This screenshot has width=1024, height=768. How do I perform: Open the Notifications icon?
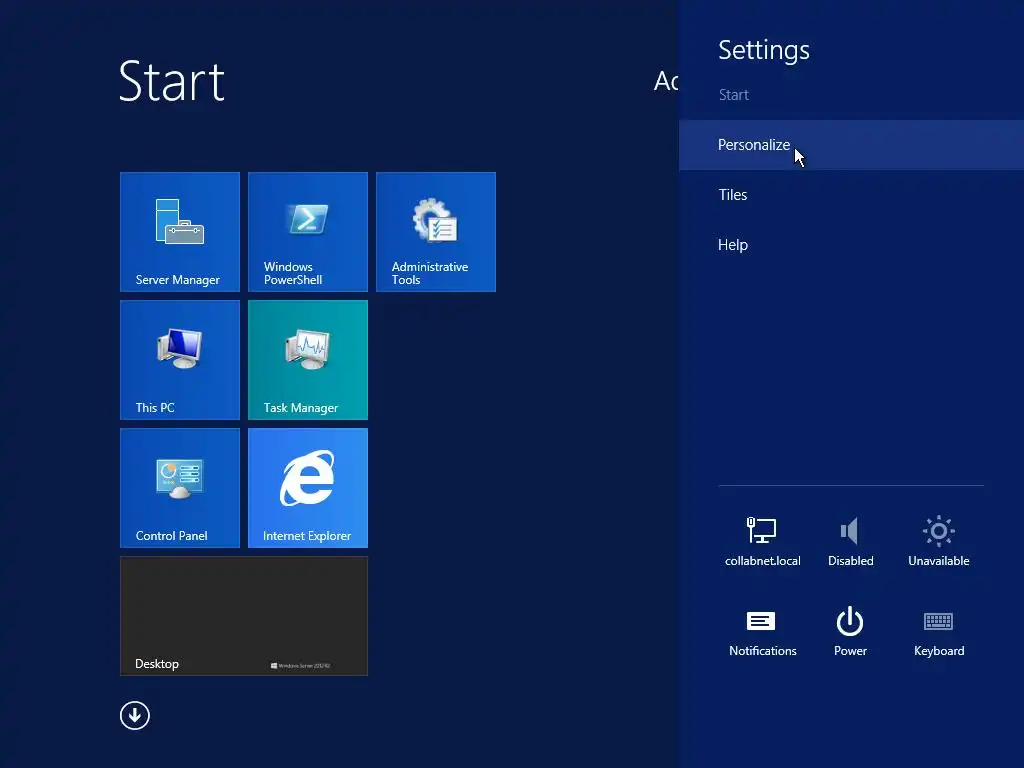(x=762, y=631)
